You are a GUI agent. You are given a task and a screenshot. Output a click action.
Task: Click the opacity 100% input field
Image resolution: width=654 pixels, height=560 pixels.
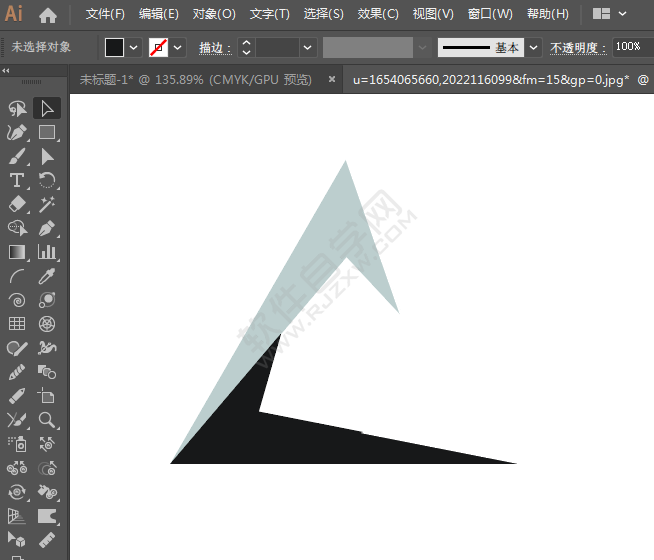[628, 47]
